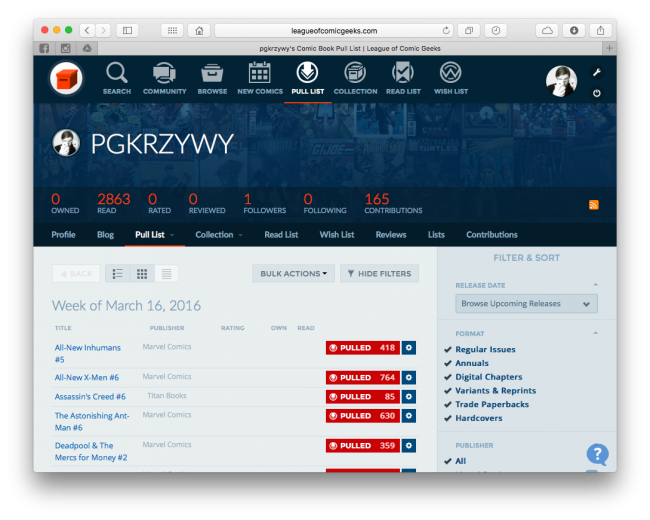Open gear options for All-New Inhumans #5
650x520 pixels.
pos(409,347)
